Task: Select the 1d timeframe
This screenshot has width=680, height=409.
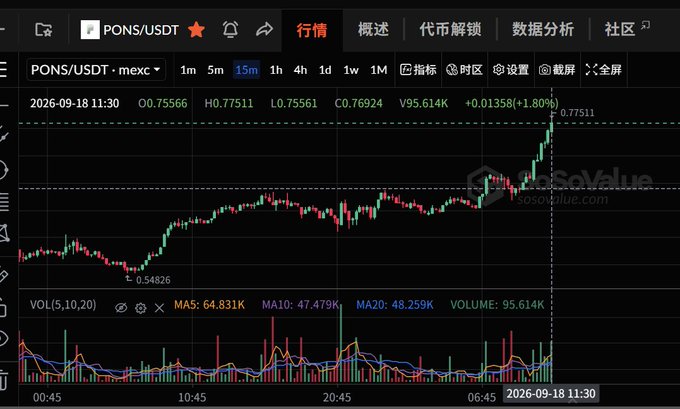Action: click(325, 70)
